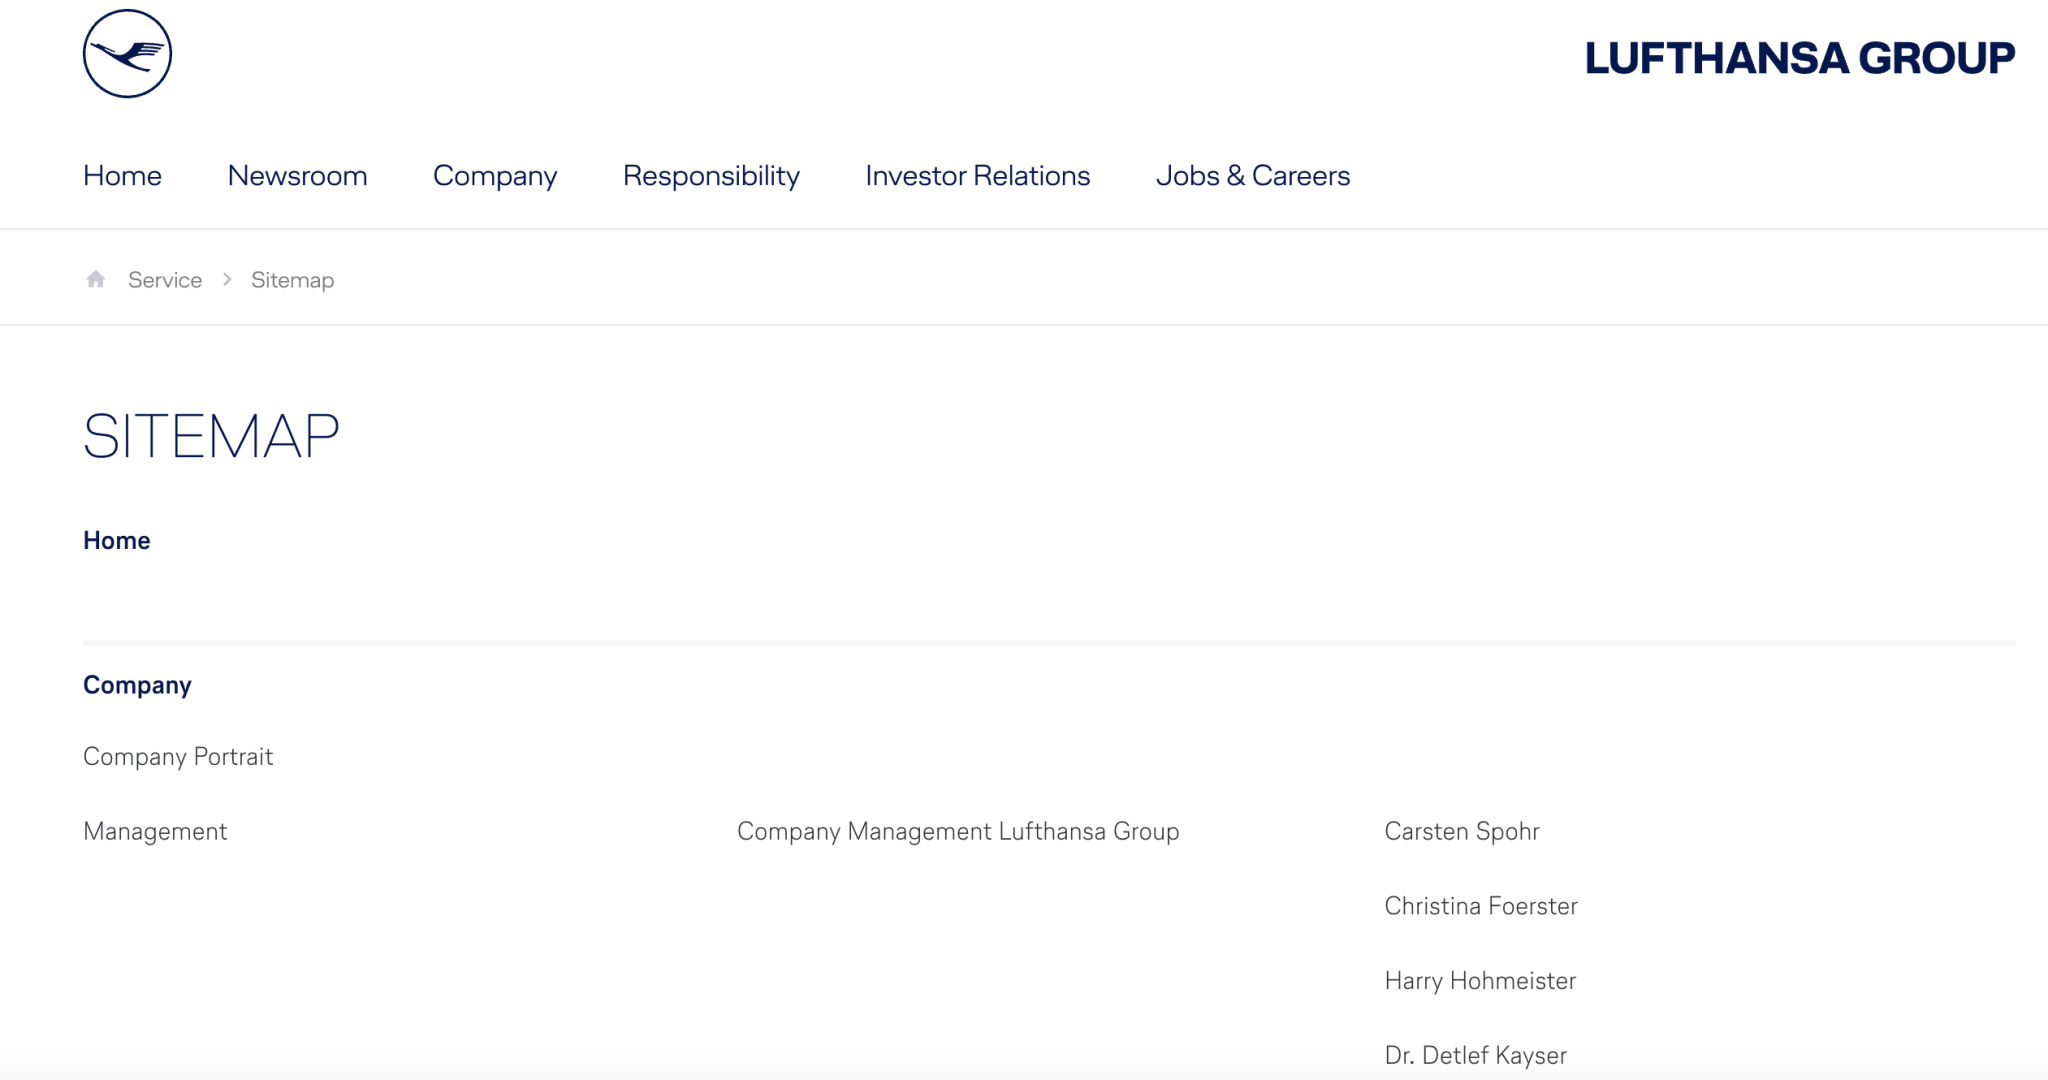The height and width of the screenshot is (1080, 2048).
Task: Click Service in the breadcrumb
Action: click(x=165, y=280)
